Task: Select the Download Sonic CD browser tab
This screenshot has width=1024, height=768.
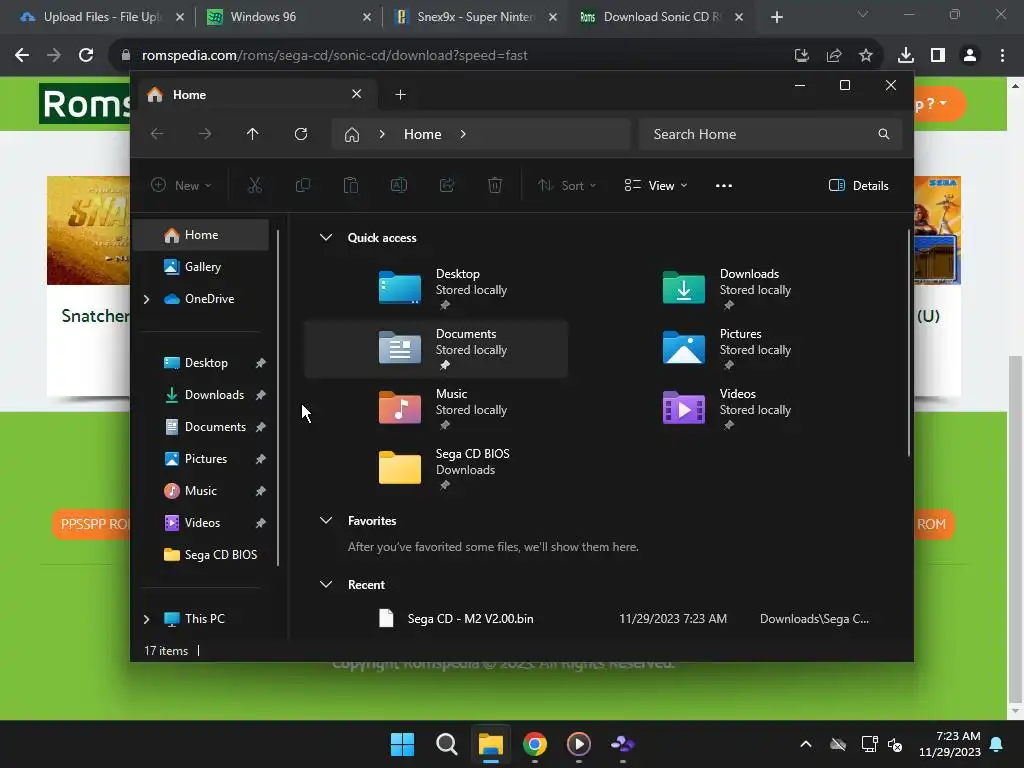Action: coord(662,17)
